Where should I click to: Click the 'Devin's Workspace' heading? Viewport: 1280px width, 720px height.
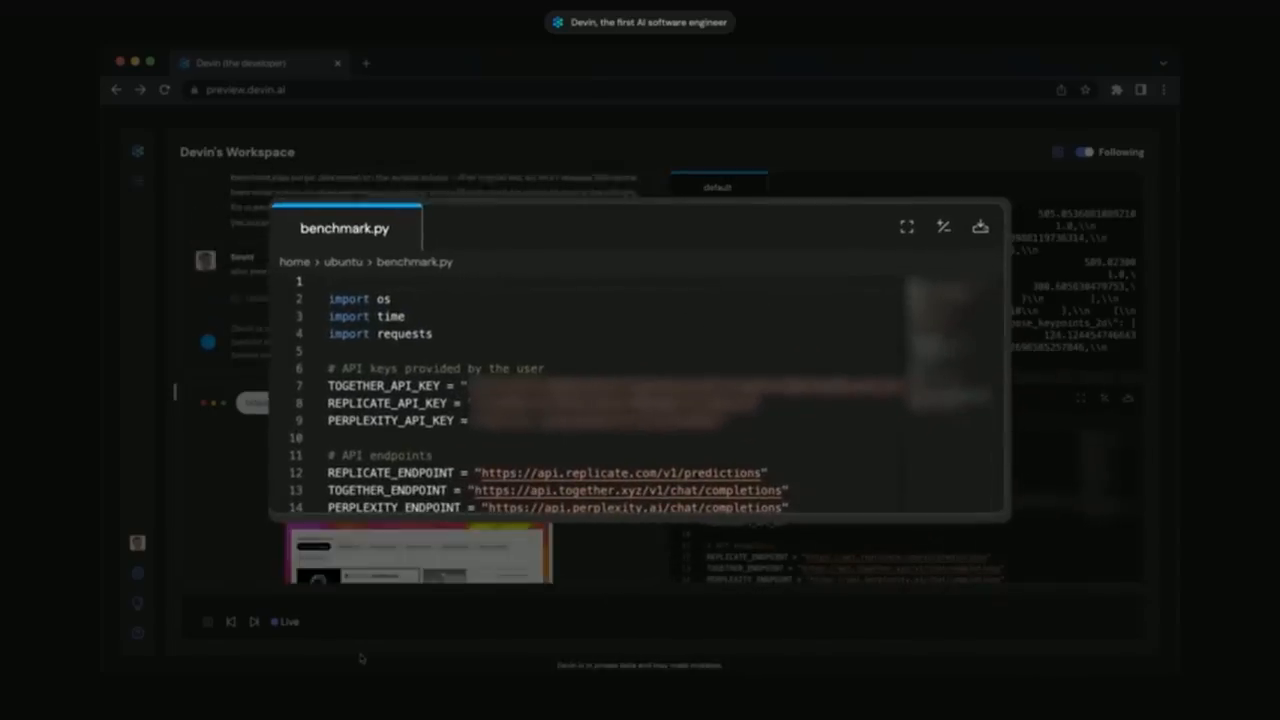[x=237, y=152]
